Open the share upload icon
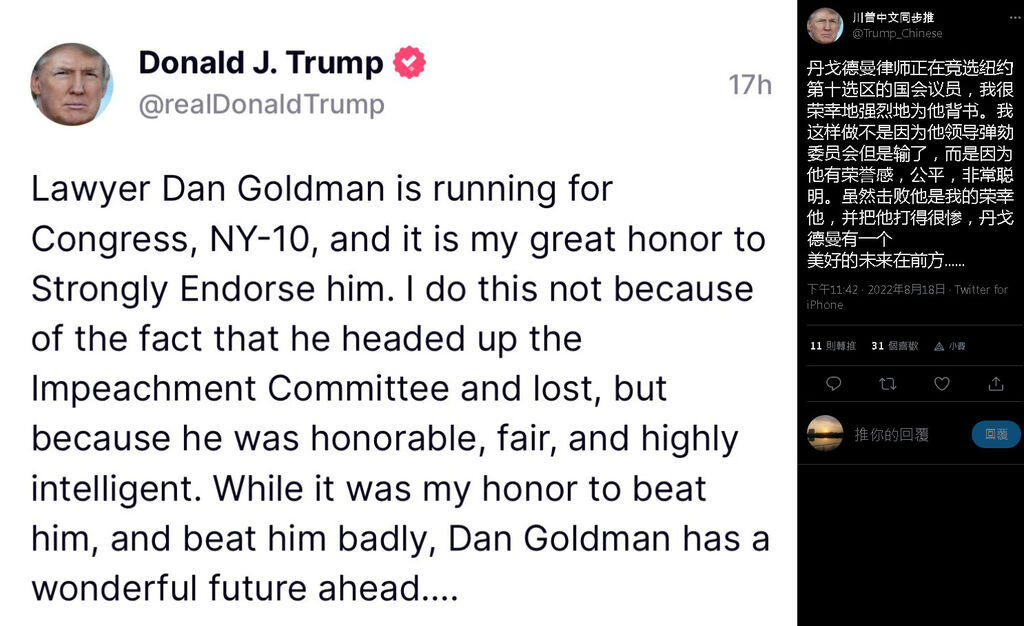This screenshot has width=1024, height=626. (x=996, y=383)
